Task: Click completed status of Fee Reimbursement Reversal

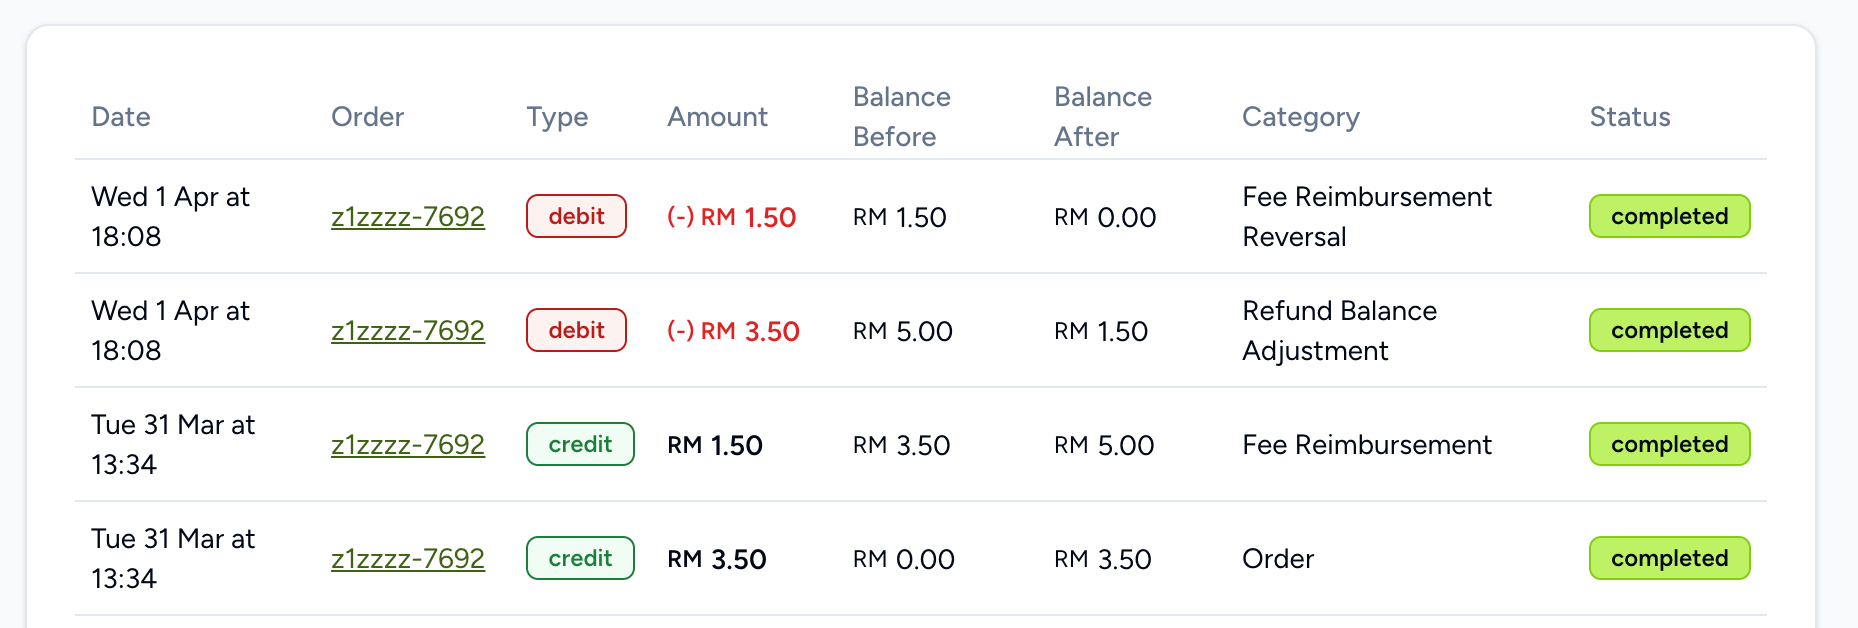Action: 1669,217
